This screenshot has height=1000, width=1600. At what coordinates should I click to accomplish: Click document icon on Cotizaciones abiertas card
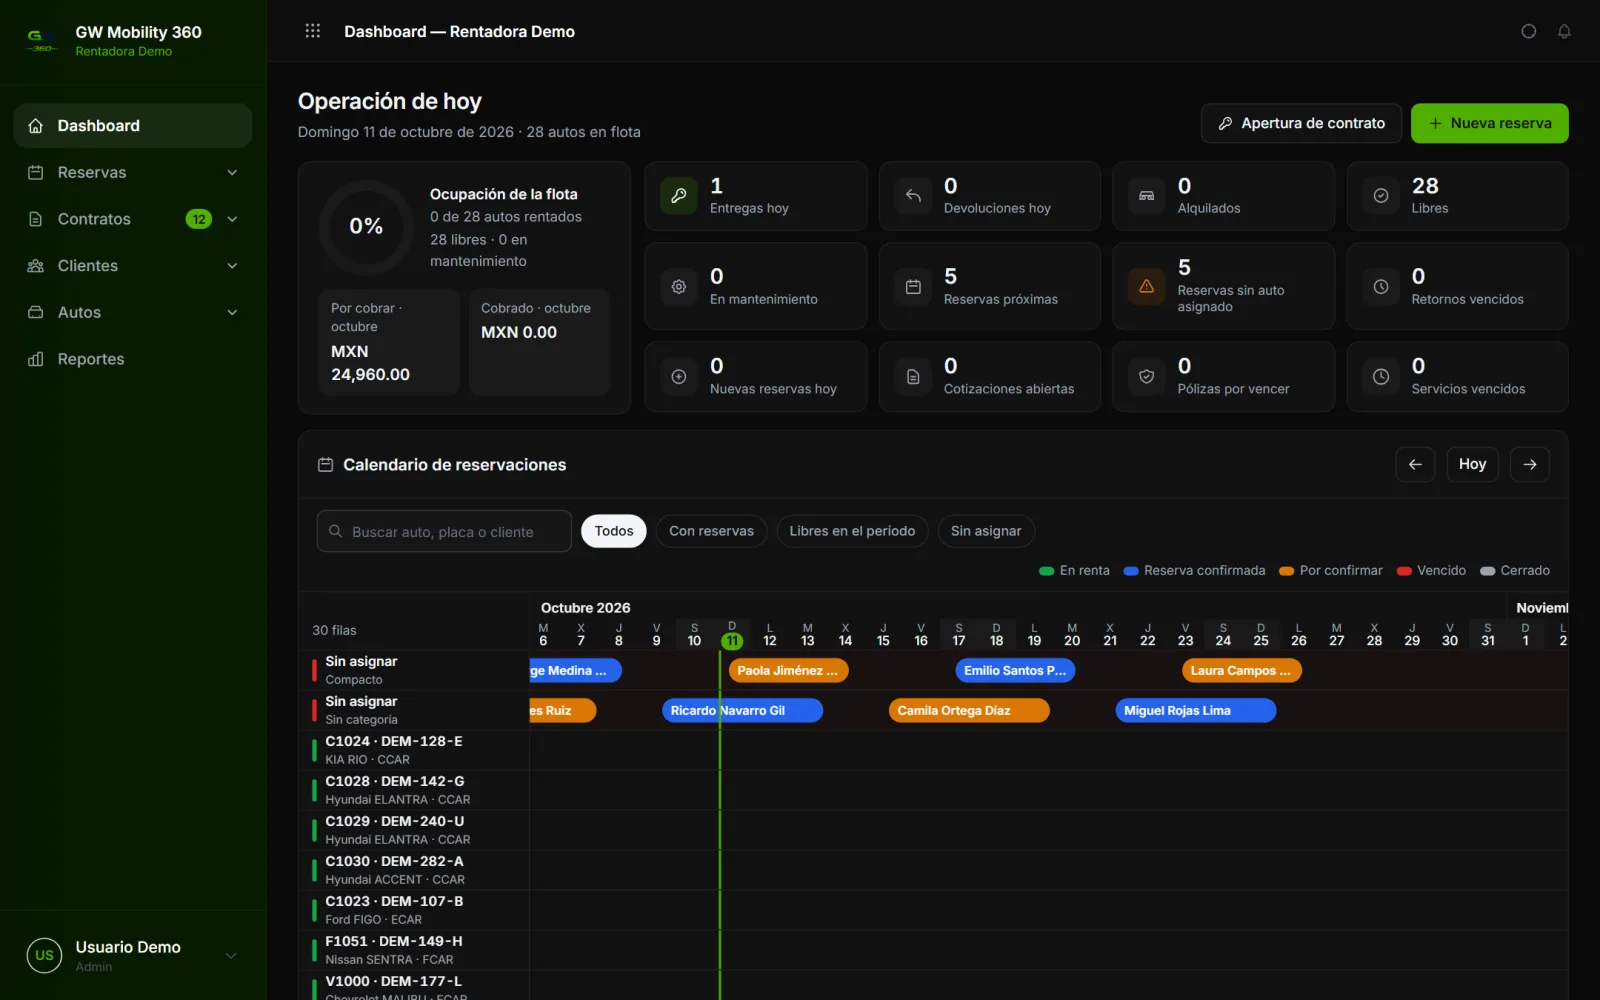(x=913, y=377)
